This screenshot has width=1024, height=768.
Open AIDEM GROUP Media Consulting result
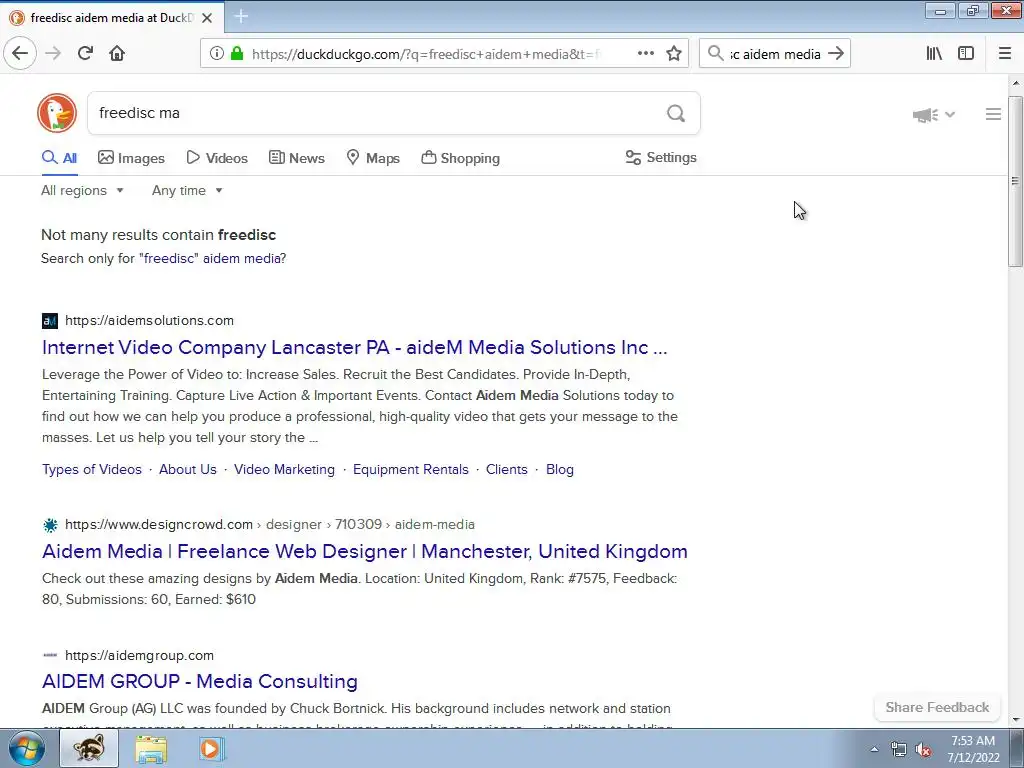coord(200,681)
